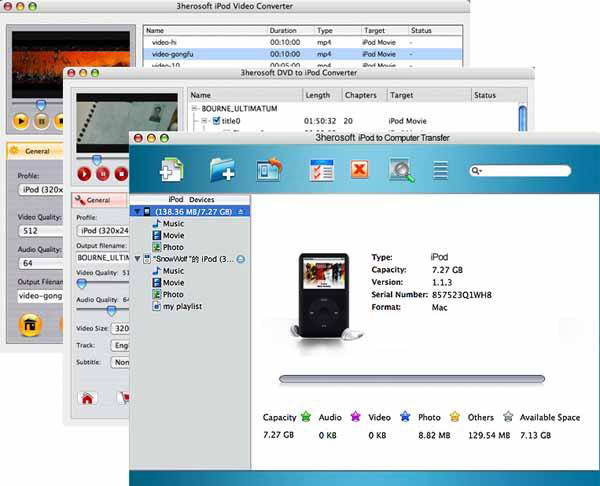The image size is (600, 486).
Task: Click Play in iPod Video Converter
Action: (x=21, y=121)
